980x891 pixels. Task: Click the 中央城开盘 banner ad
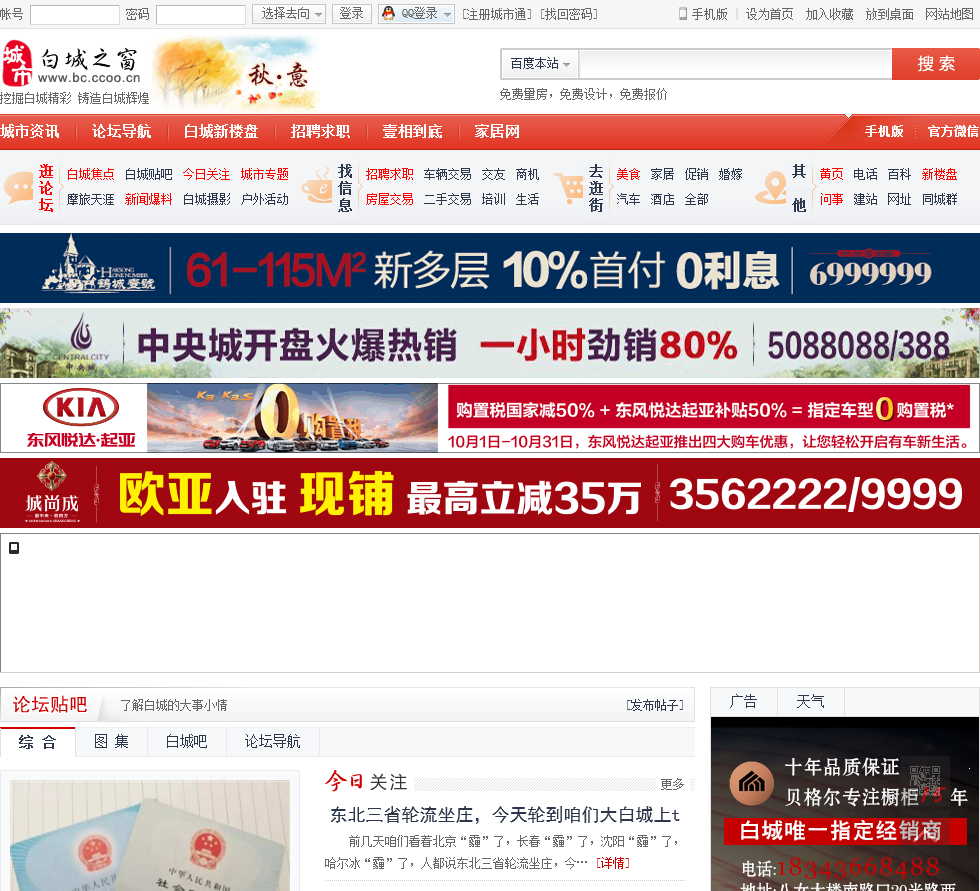pos(490,343)
